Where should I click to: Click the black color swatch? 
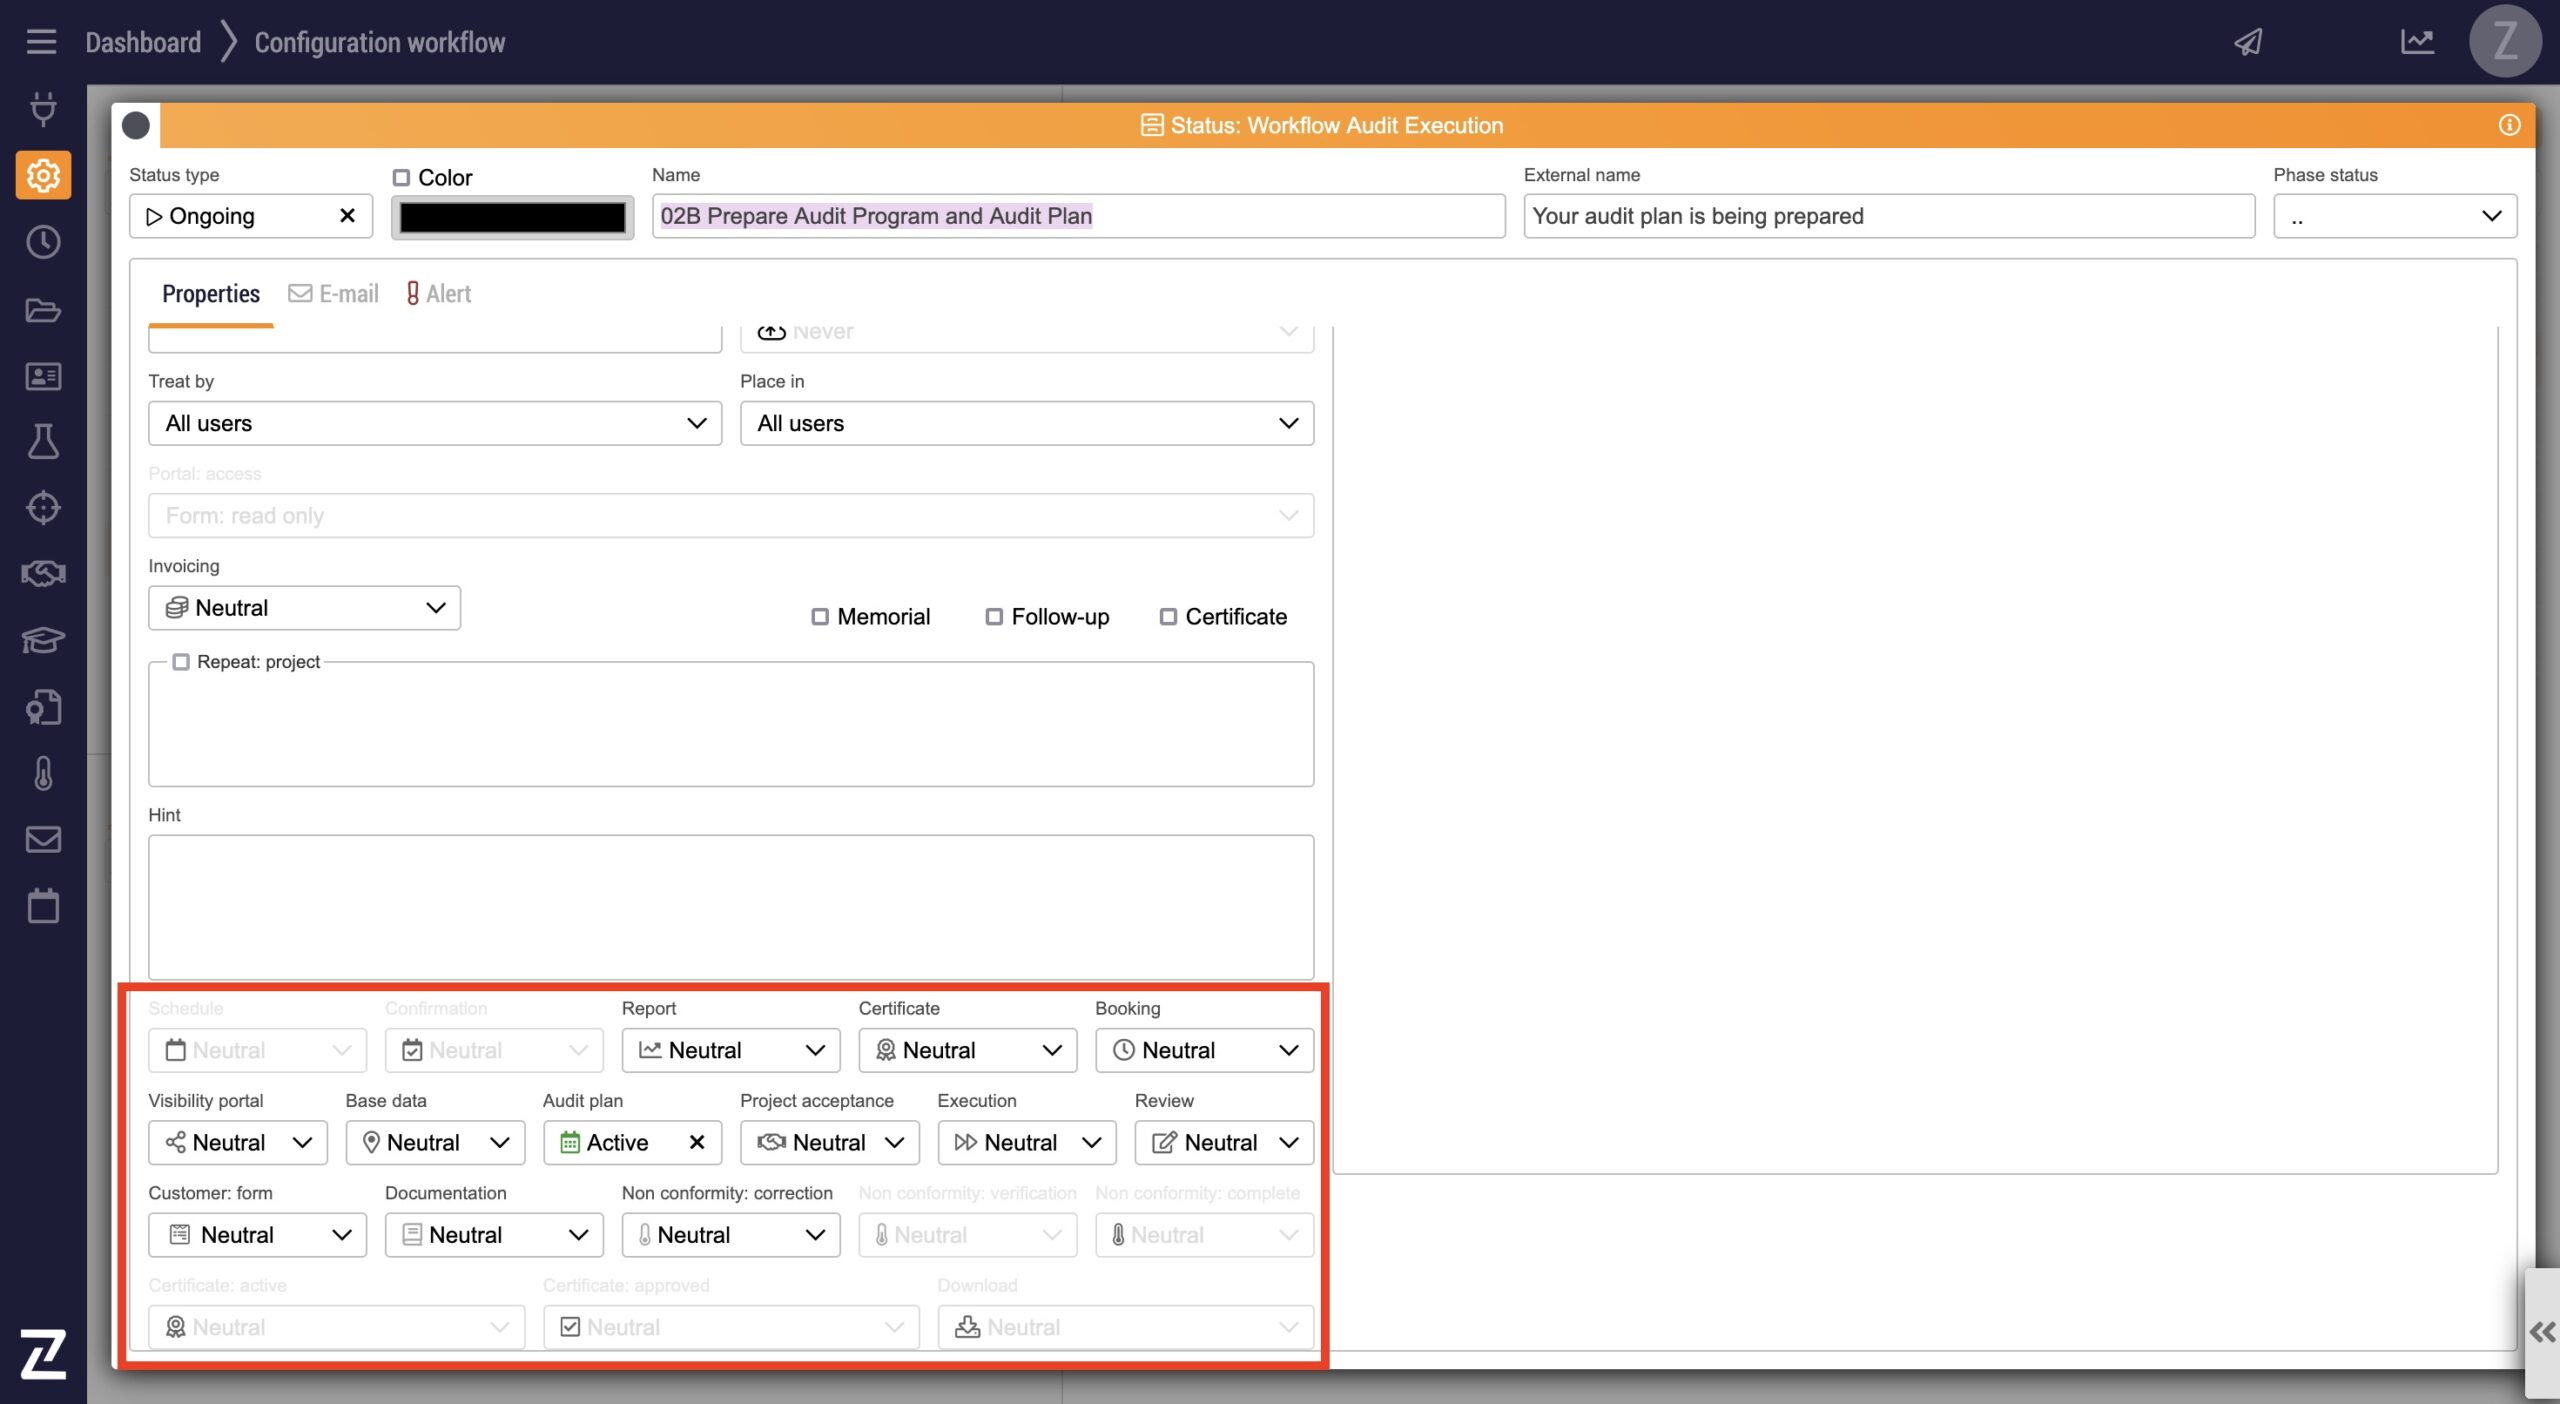click(512, 217)
